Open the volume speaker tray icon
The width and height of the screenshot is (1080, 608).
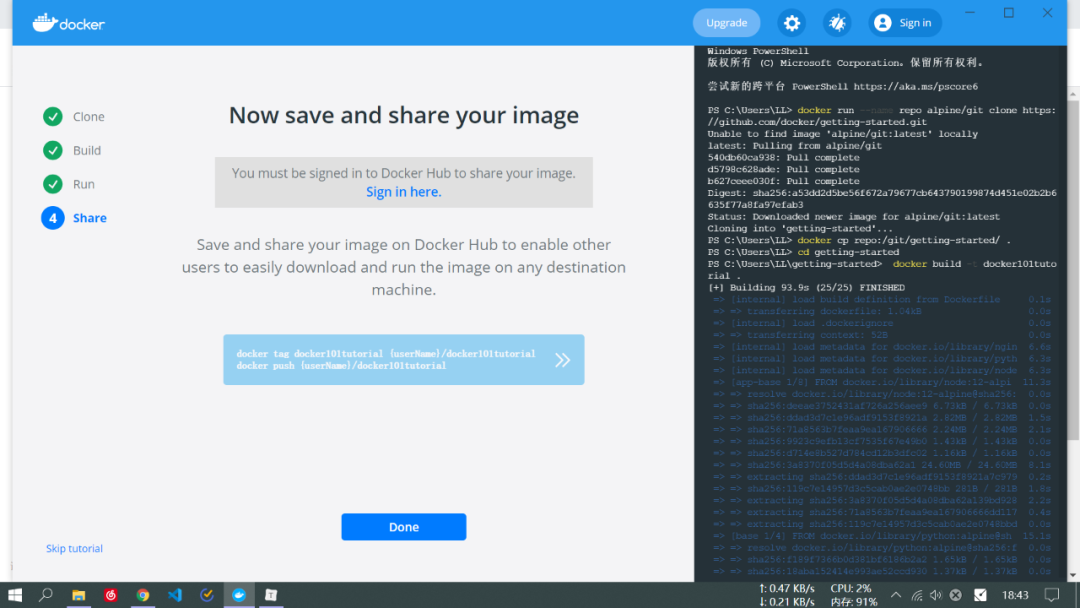[x=935, y=595]
